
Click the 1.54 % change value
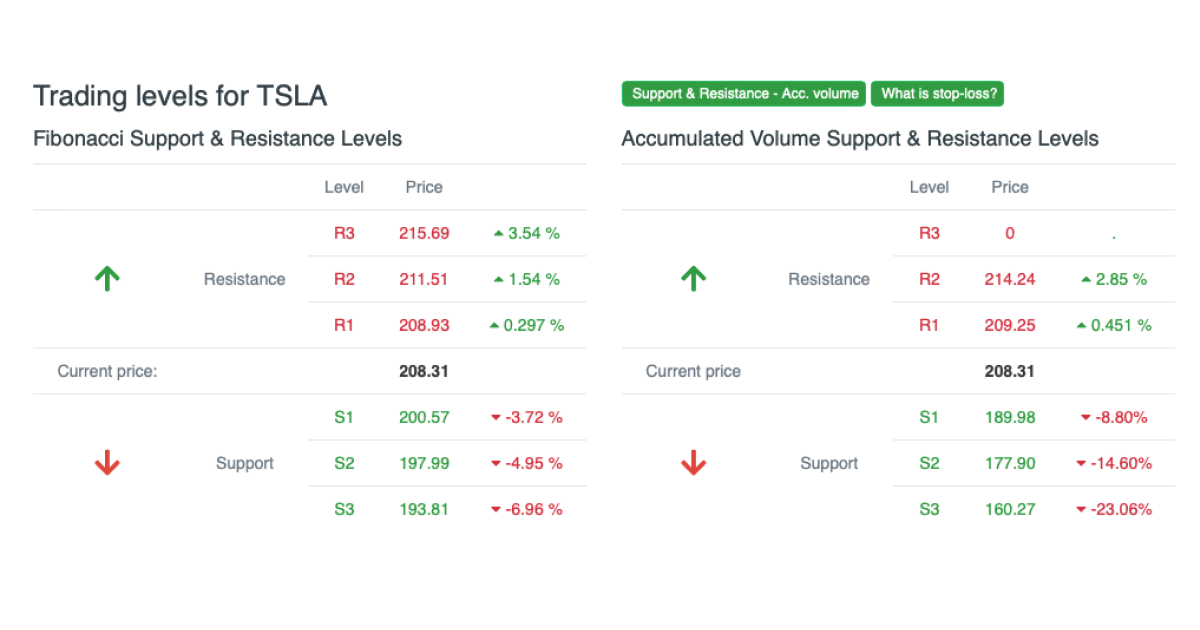pos(526,279)
